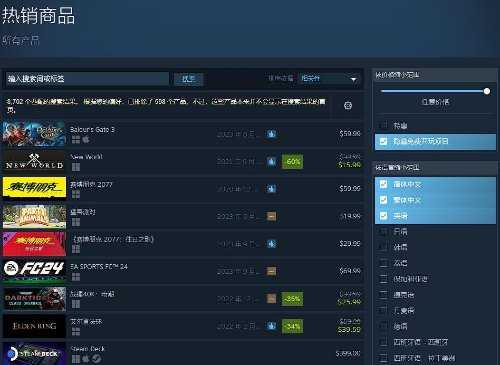Click the positive review icon in the New World row
The width and height of the screenshot is (500, 365).
(x=271, y=162)
